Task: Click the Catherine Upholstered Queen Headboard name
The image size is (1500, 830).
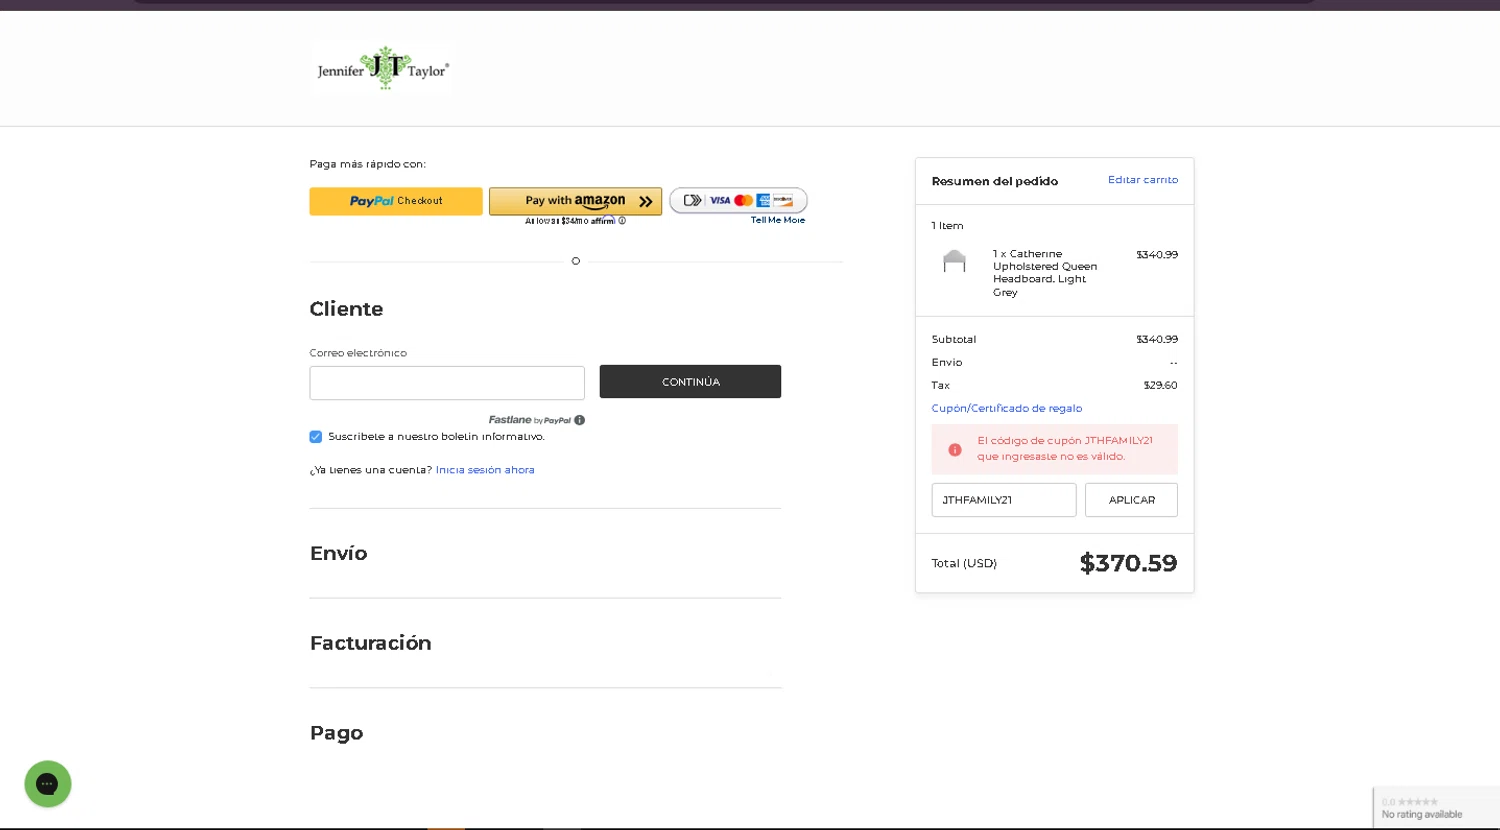Action: pos(1045,273)
